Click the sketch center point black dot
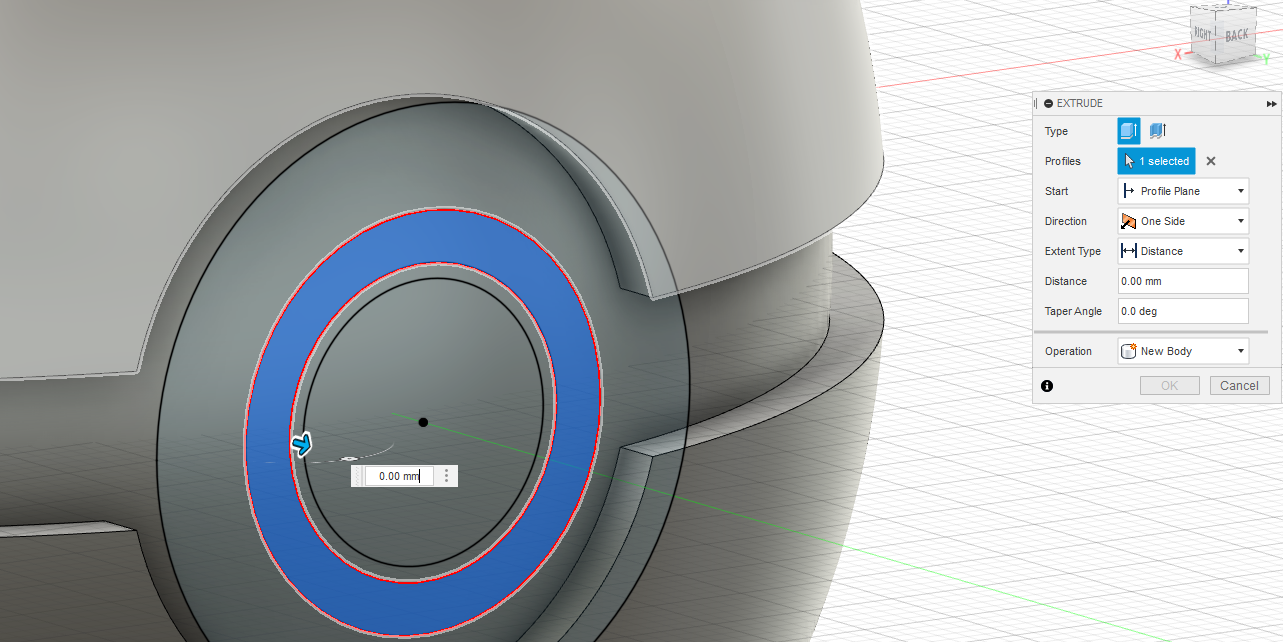Screen dimensions: 1283x642 click(x=423, y=422)
